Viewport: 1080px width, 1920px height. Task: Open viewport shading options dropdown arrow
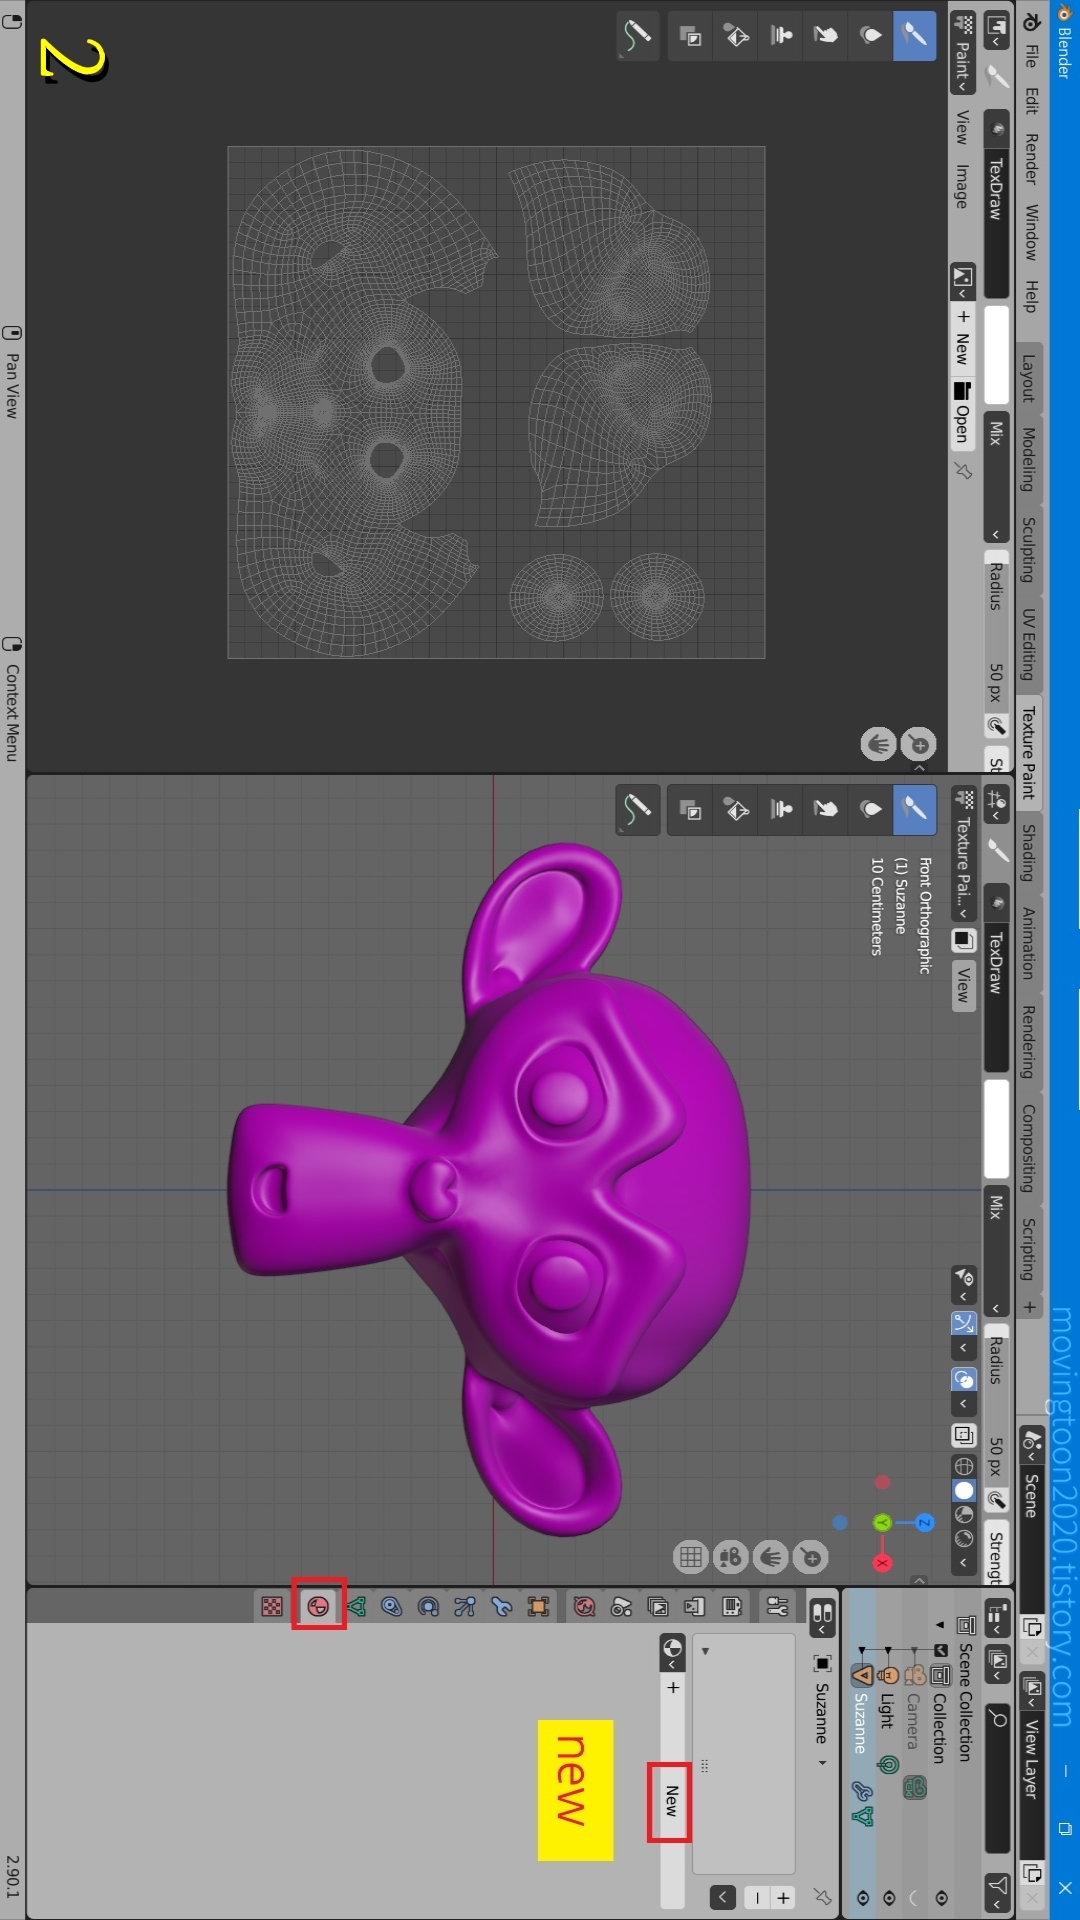pos(963,1562)
